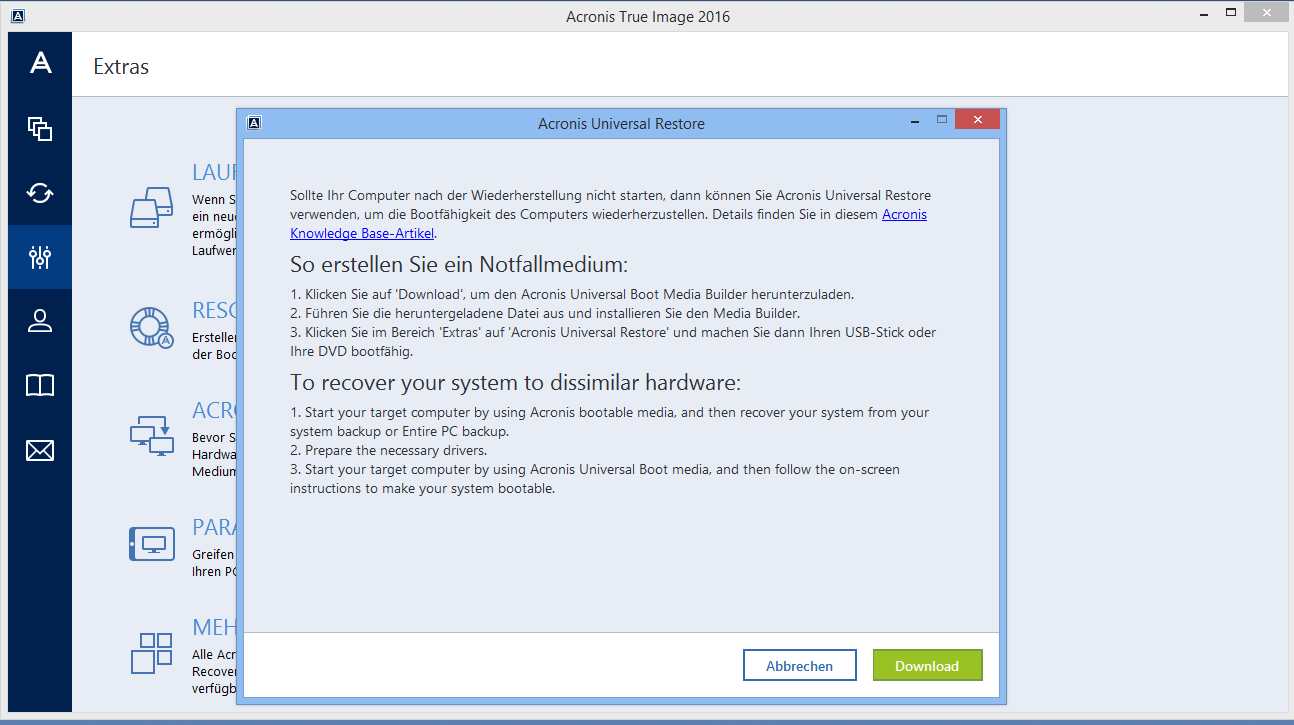Open the Account person icon

click(40, 321)
